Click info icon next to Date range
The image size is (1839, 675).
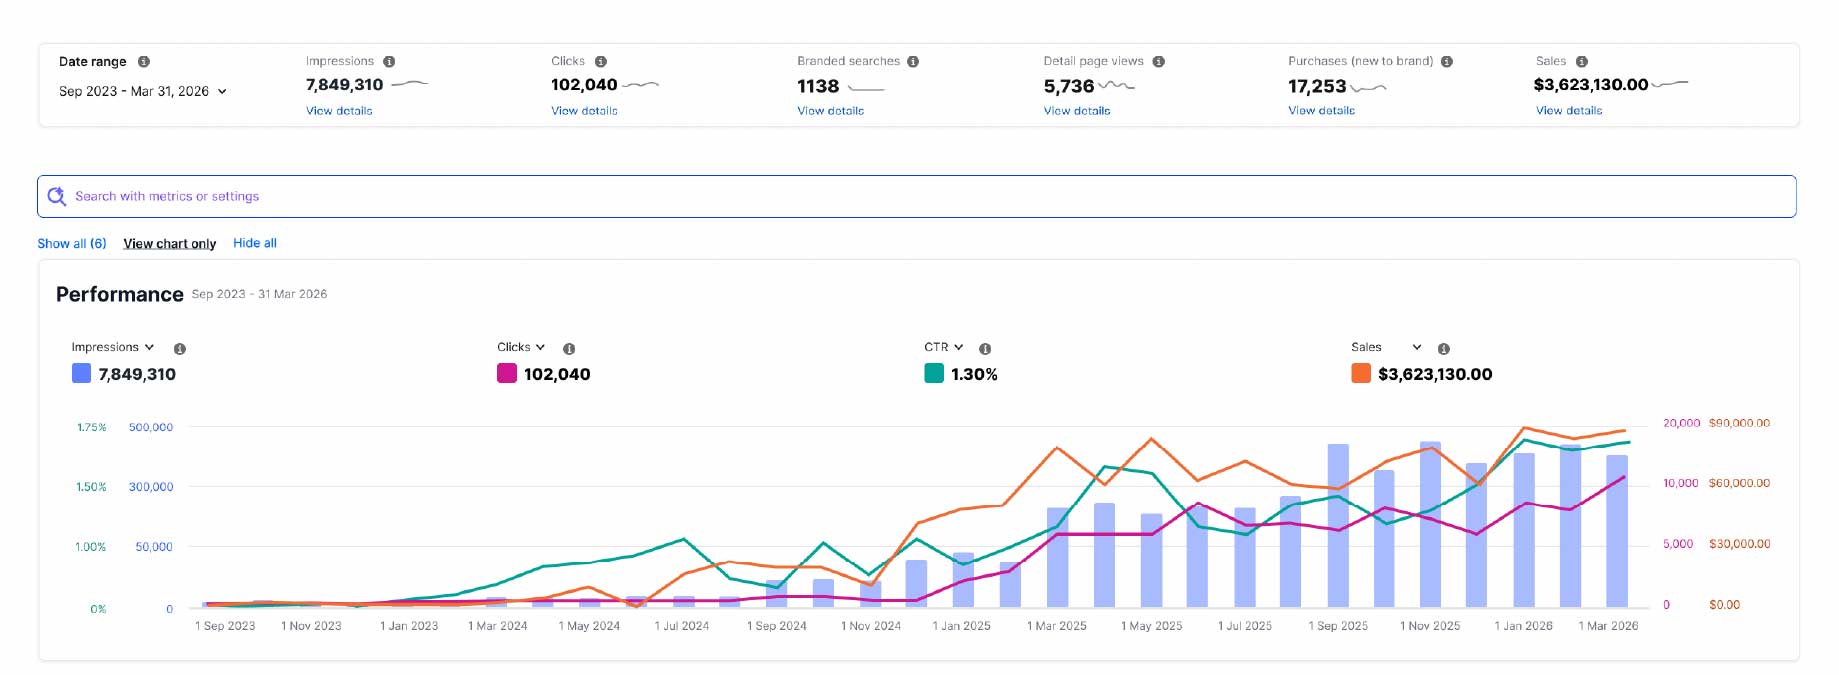(144, 62)
